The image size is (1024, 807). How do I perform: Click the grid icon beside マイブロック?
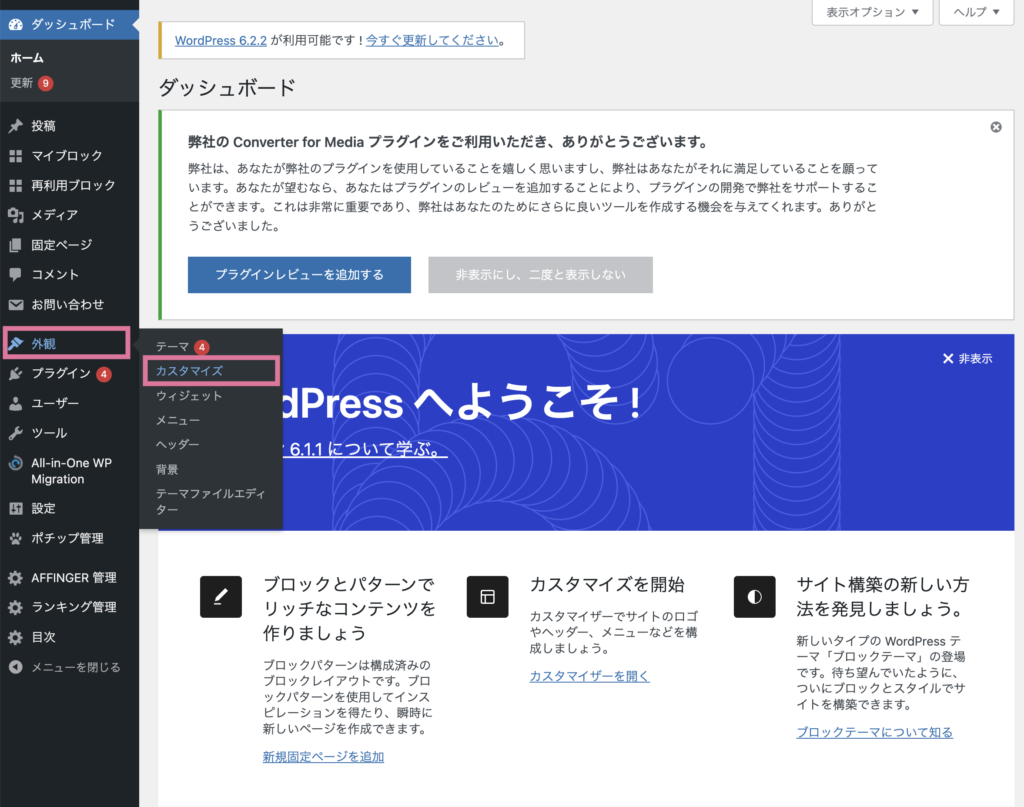pyautogui.click(x=16, y=155)
